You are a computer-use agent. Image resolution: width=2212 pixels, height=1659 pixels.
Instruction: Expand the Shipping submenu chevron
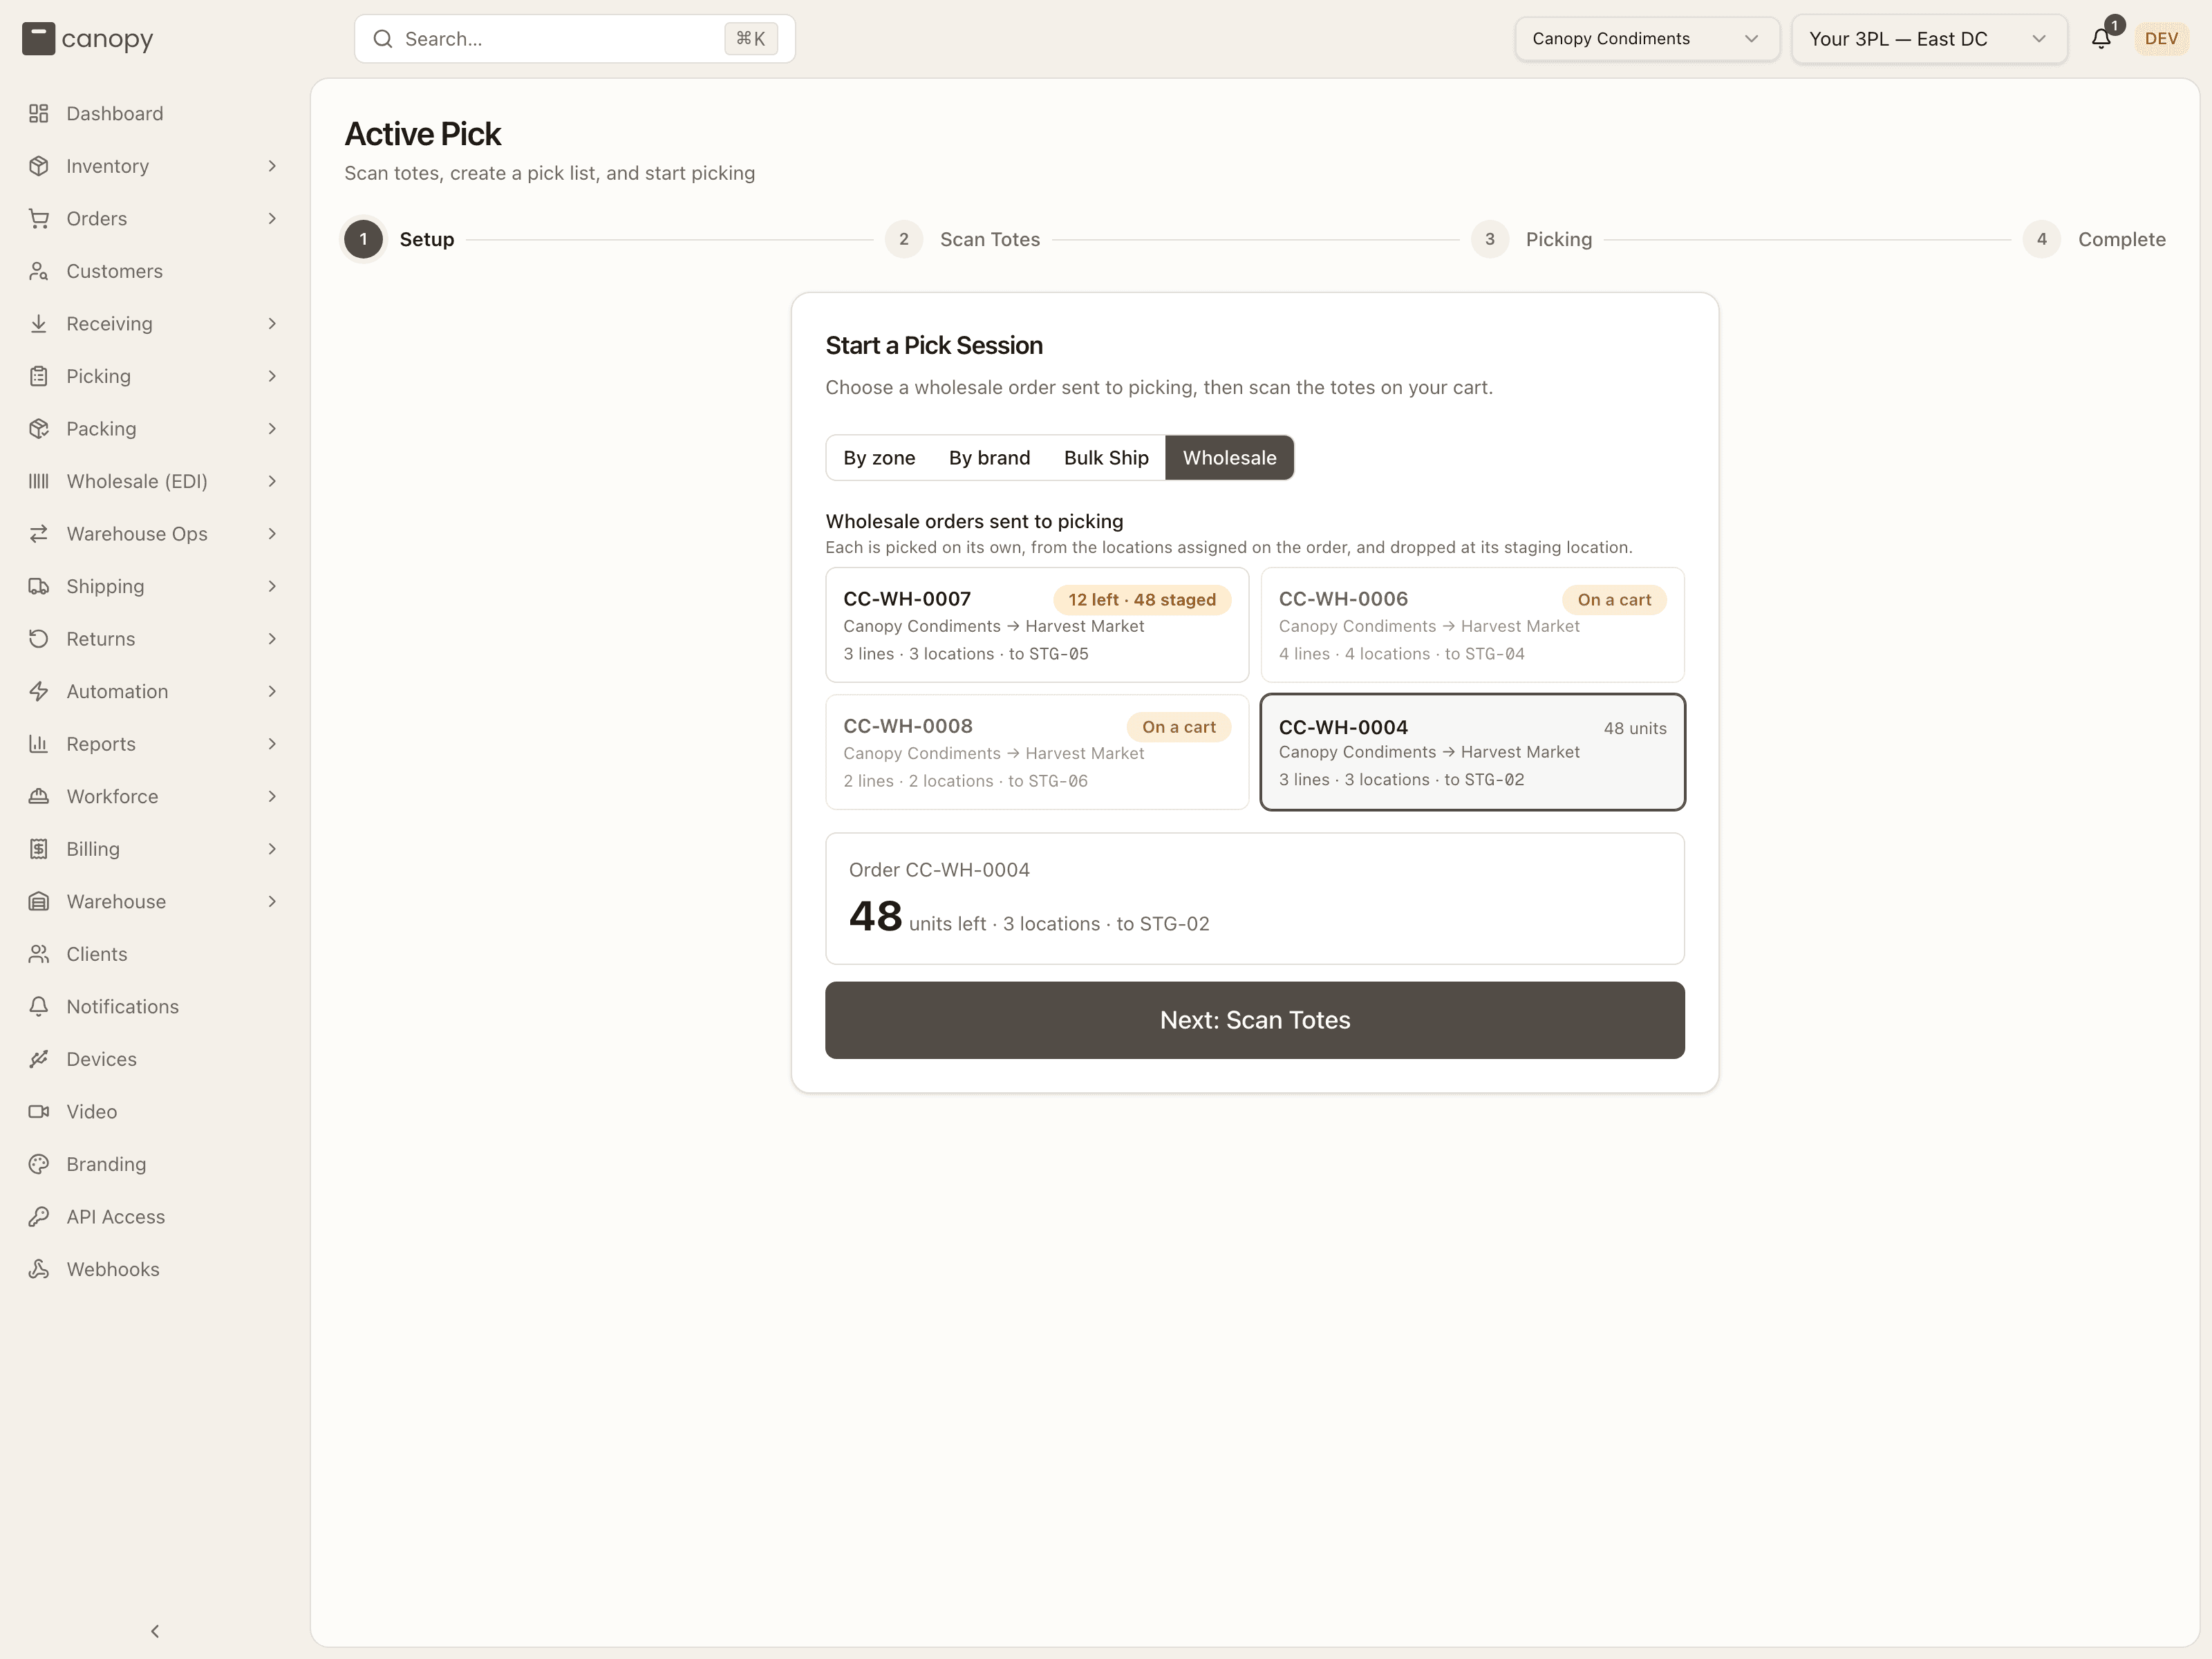(272, 586)
